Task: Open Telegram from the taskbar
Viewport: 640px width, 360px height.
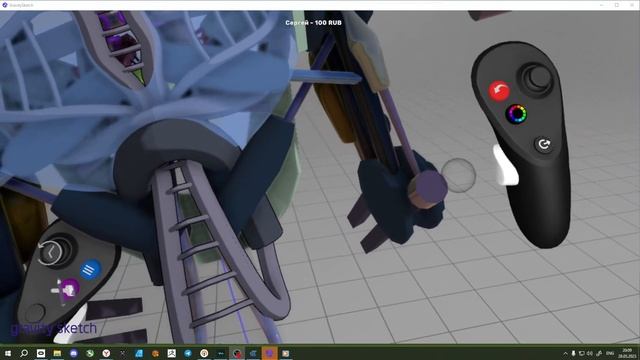Action: click(188, 353)
